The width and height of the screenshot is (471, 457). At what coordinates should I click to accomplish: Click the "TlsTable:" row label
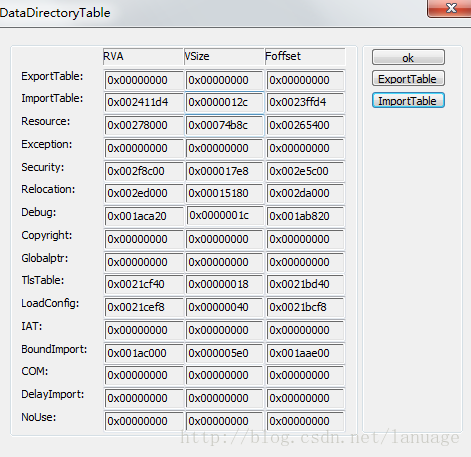pyautogui.click(x=43, y=280)
